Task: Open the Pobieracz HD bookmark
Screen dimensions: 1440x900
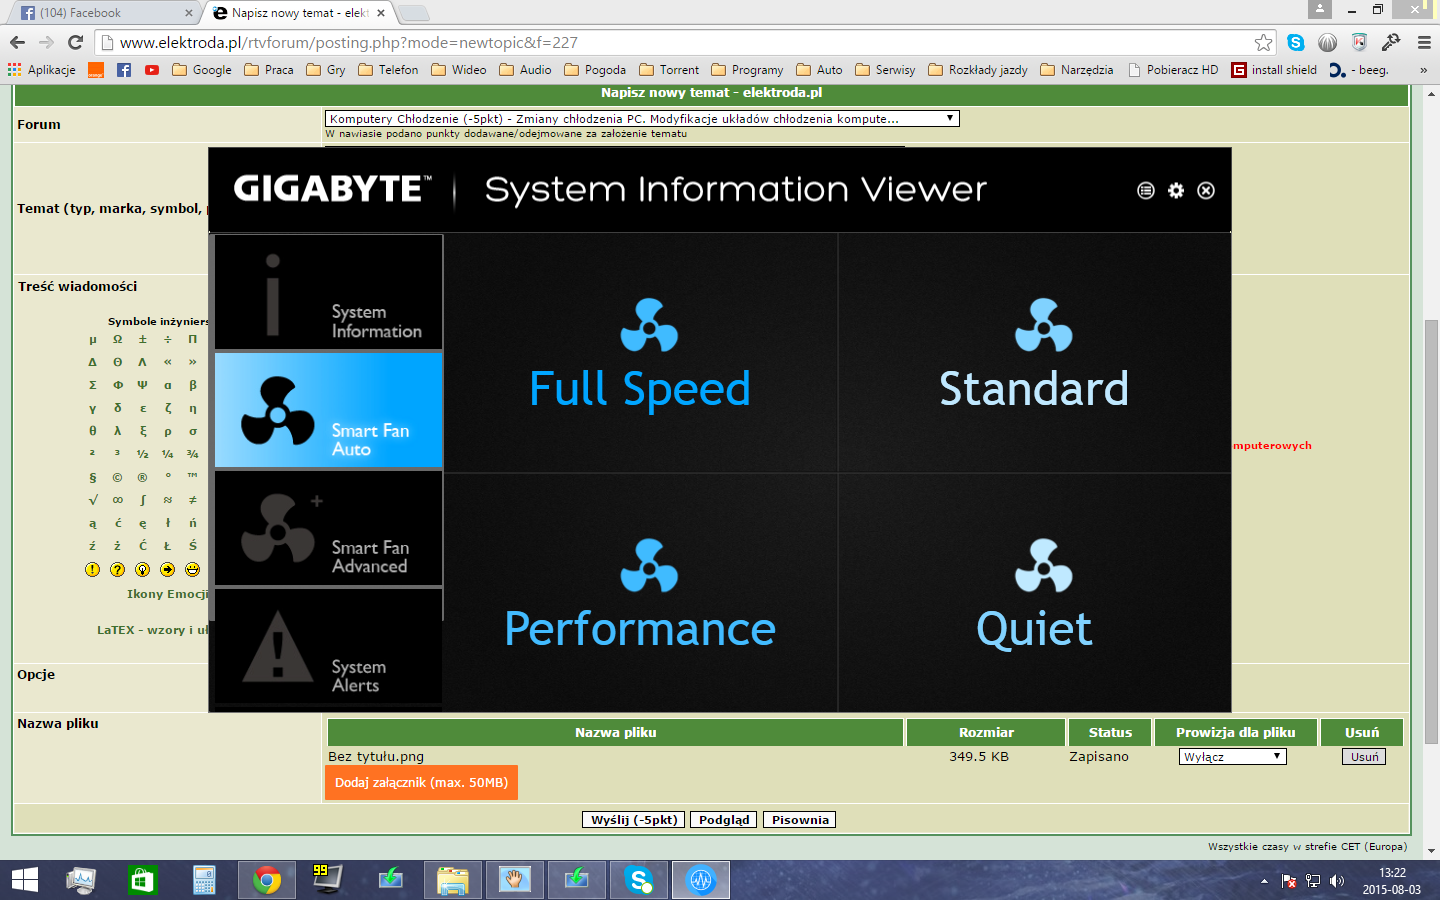Action: (x=1173, y=70)
